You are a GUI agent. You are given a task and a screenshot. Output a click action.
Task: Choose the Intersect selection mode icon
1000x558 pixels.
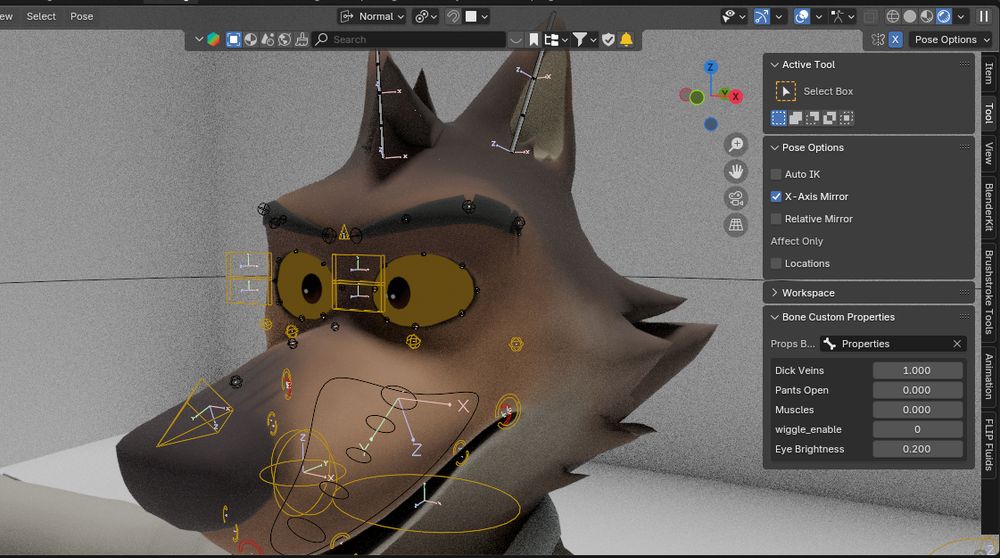pyautogui.click(x=846, y=118)
